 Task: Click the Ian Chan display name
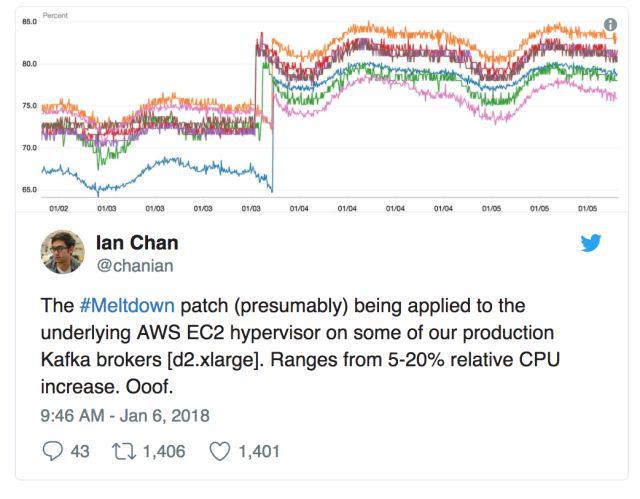click(x=136, y=242)
